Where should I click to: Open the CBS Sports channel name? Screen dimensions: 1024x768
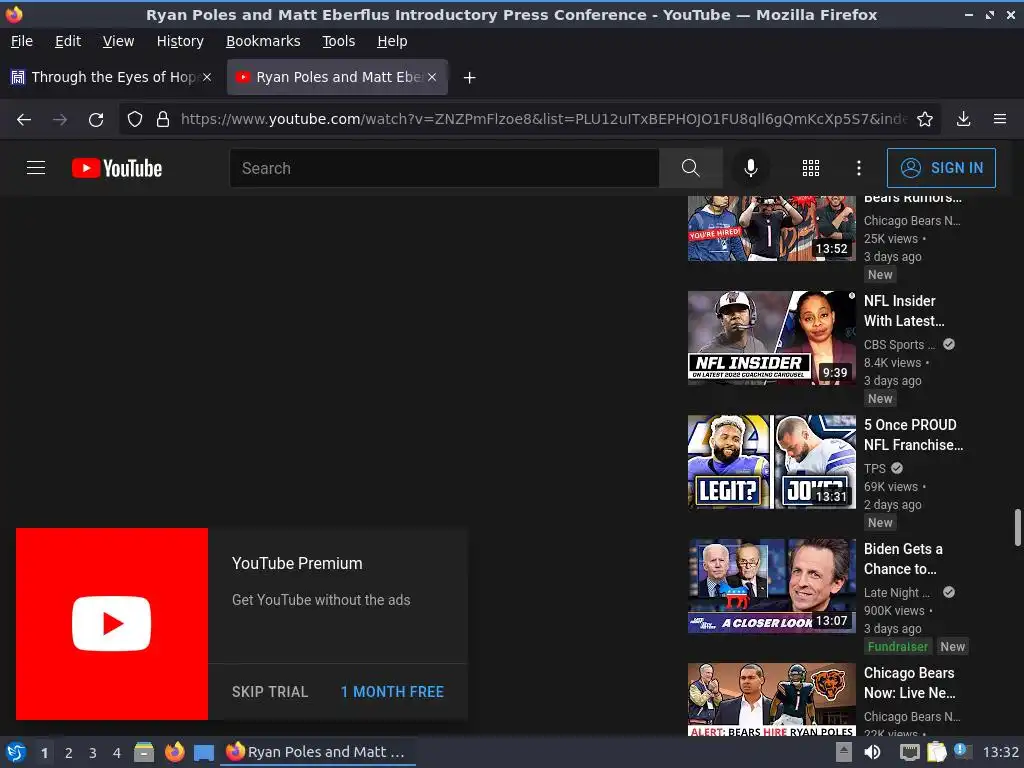pos(899,345)
